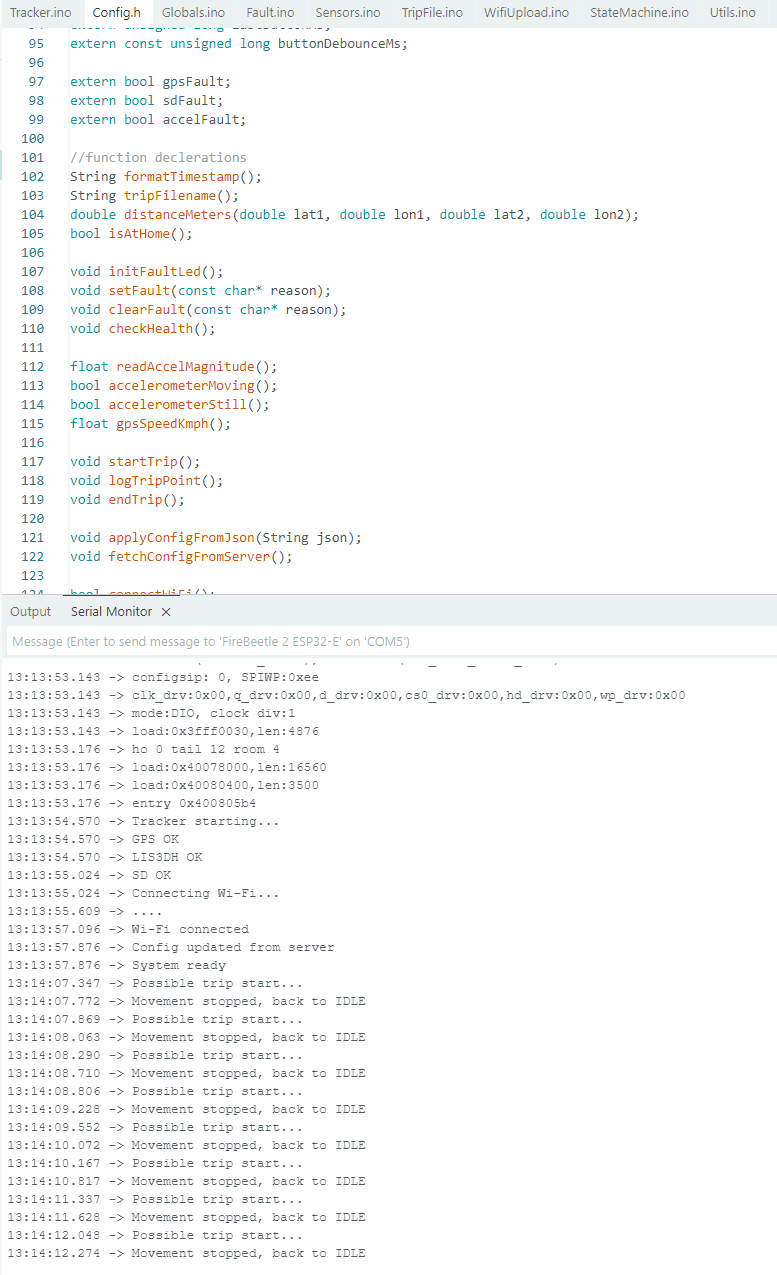Close the Serial Monitor tab

pos(166,611)
